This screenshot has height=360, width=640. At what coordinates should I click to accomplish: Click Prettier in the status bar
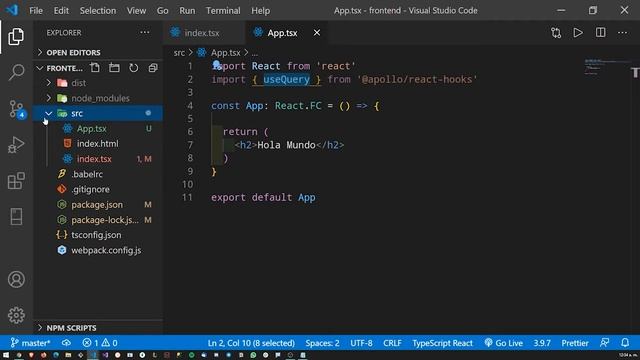[575, 343]
